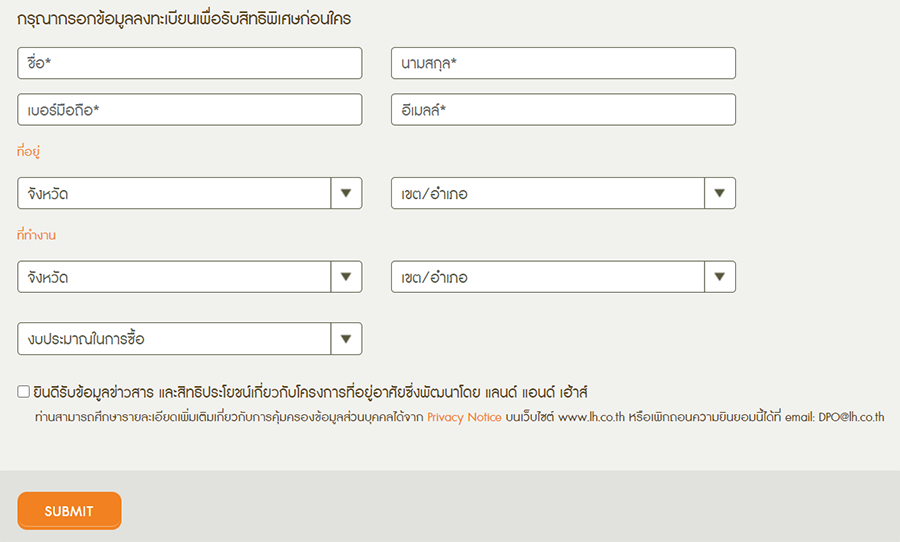Viewport: 900px width, 542px height.
Task: Expand the ที่ทำงาน เขต/อำเภอ district dropdown
Action: pyautogui.click(x=548, y=277)
